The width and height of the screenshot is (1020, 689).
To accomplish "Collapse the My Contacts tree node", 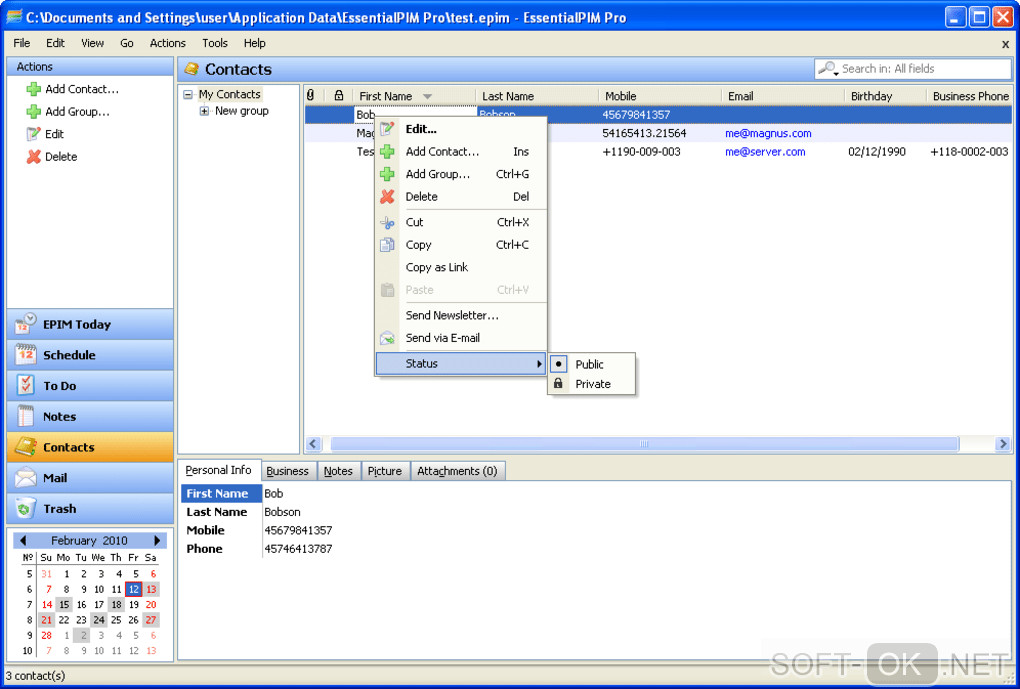I will pos(188,94).
